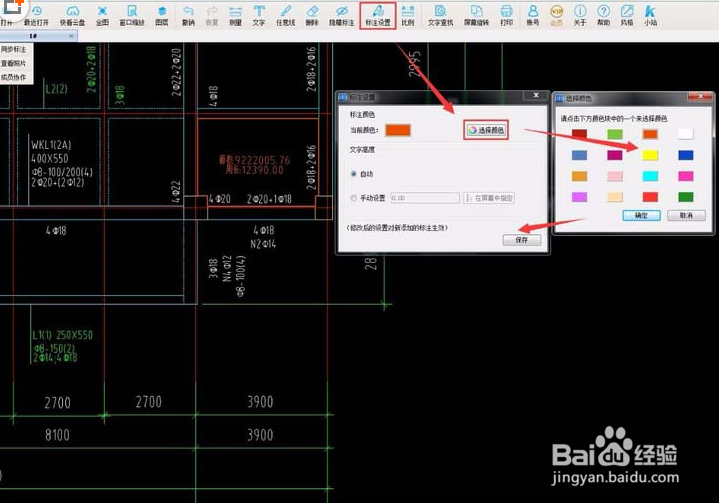
Task: Choose 同步标注 from the side menu
Action: [x=14, y=49]
